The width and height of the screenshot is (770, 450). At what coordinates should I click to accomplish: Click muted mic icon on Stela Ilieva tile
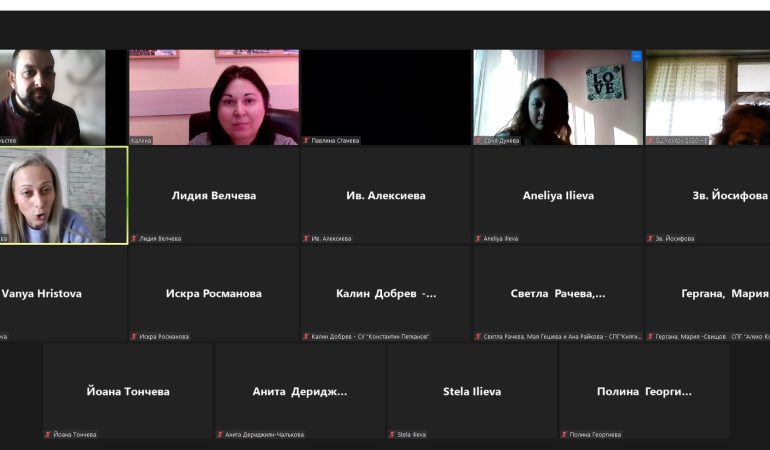point(392,435)
